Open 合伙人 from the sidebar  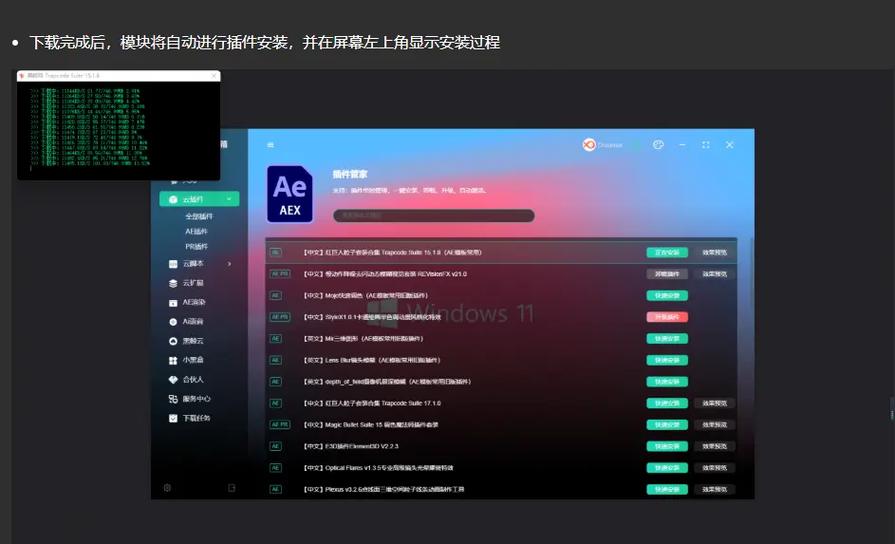click(x=193, y=380)
